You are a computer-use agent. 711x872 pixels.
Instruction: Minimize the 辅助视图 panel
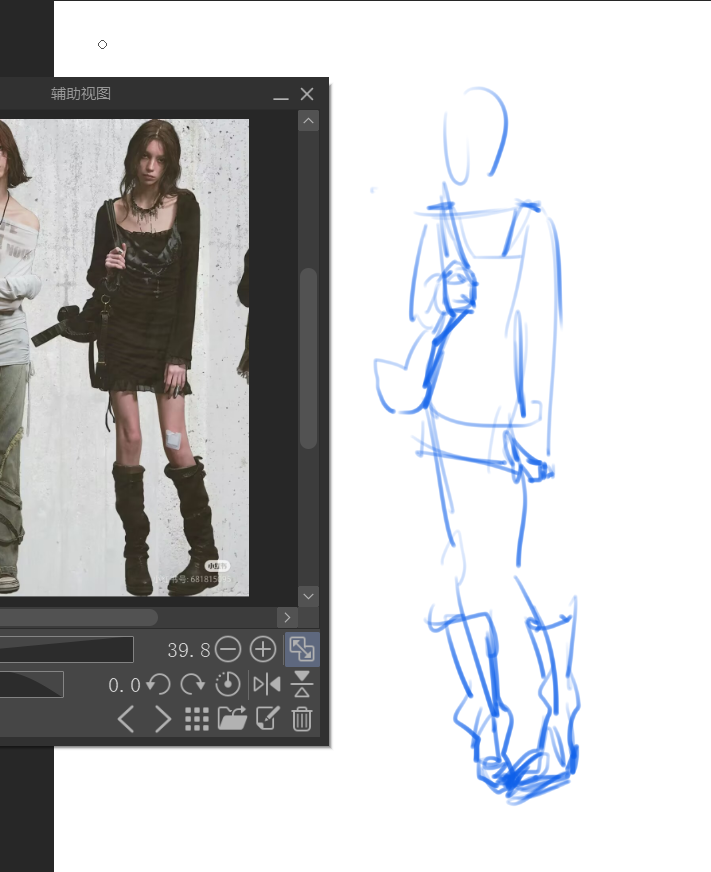pos(281,95)
